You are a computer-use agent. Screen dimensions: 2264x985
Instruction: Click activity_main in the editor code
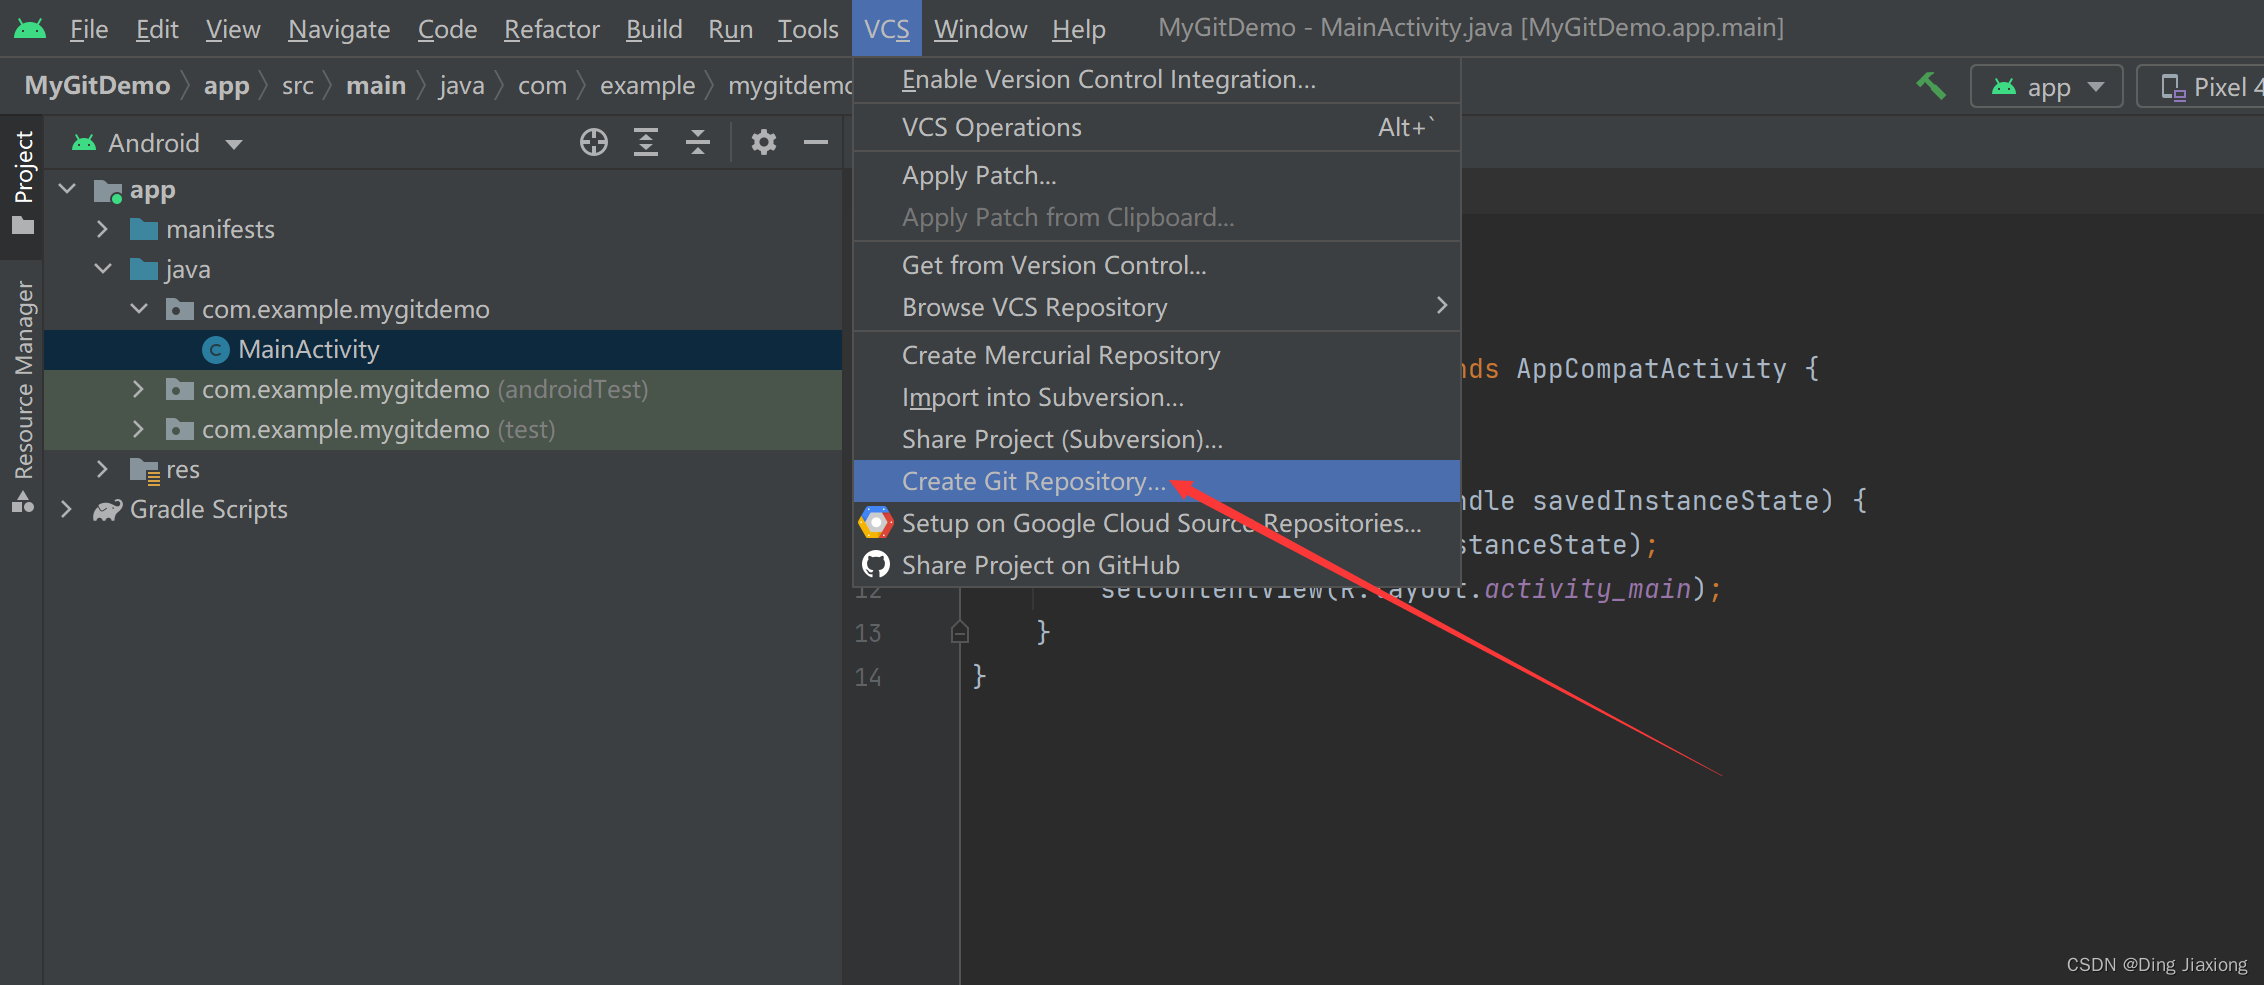[1587, 589]
